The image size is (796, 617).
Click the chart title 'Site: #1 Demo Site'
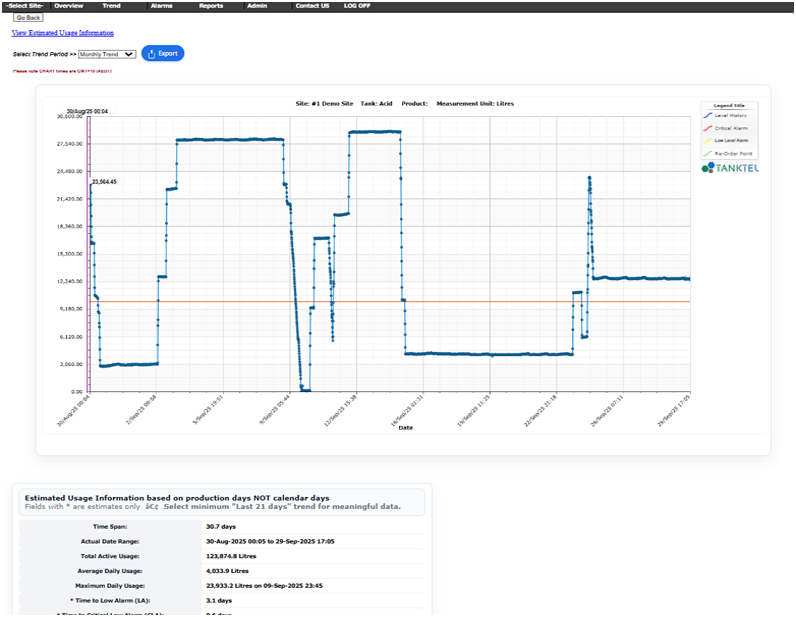coord(324,104)
